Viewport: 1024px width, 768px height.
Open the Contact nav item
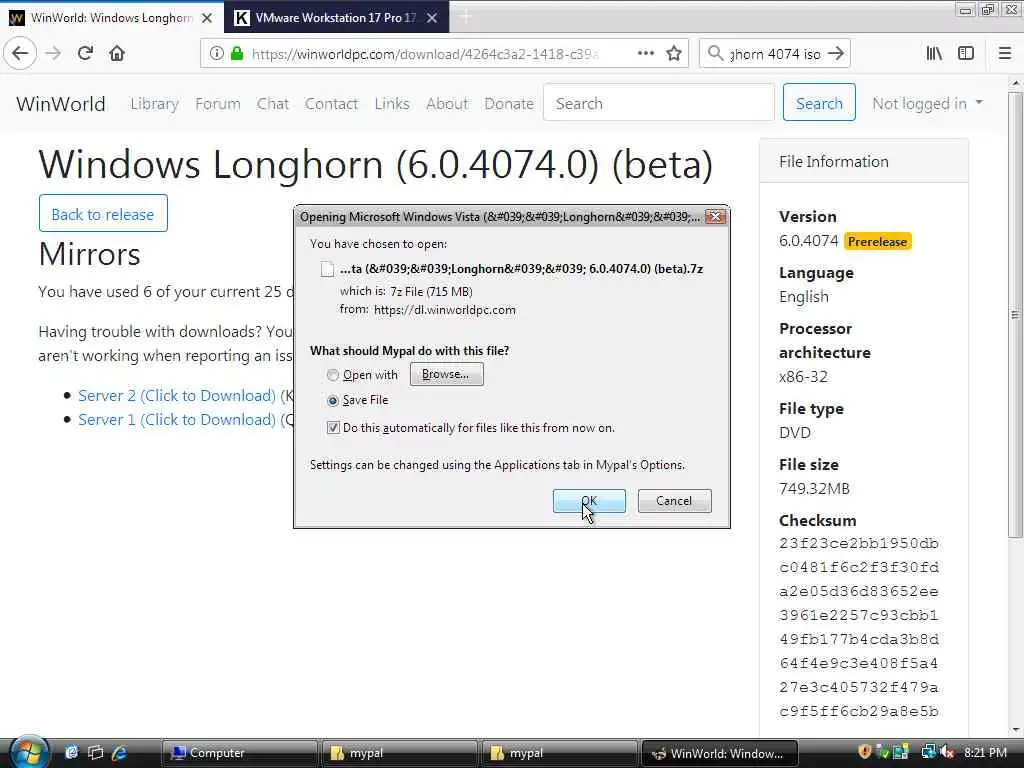click(331, 103)
